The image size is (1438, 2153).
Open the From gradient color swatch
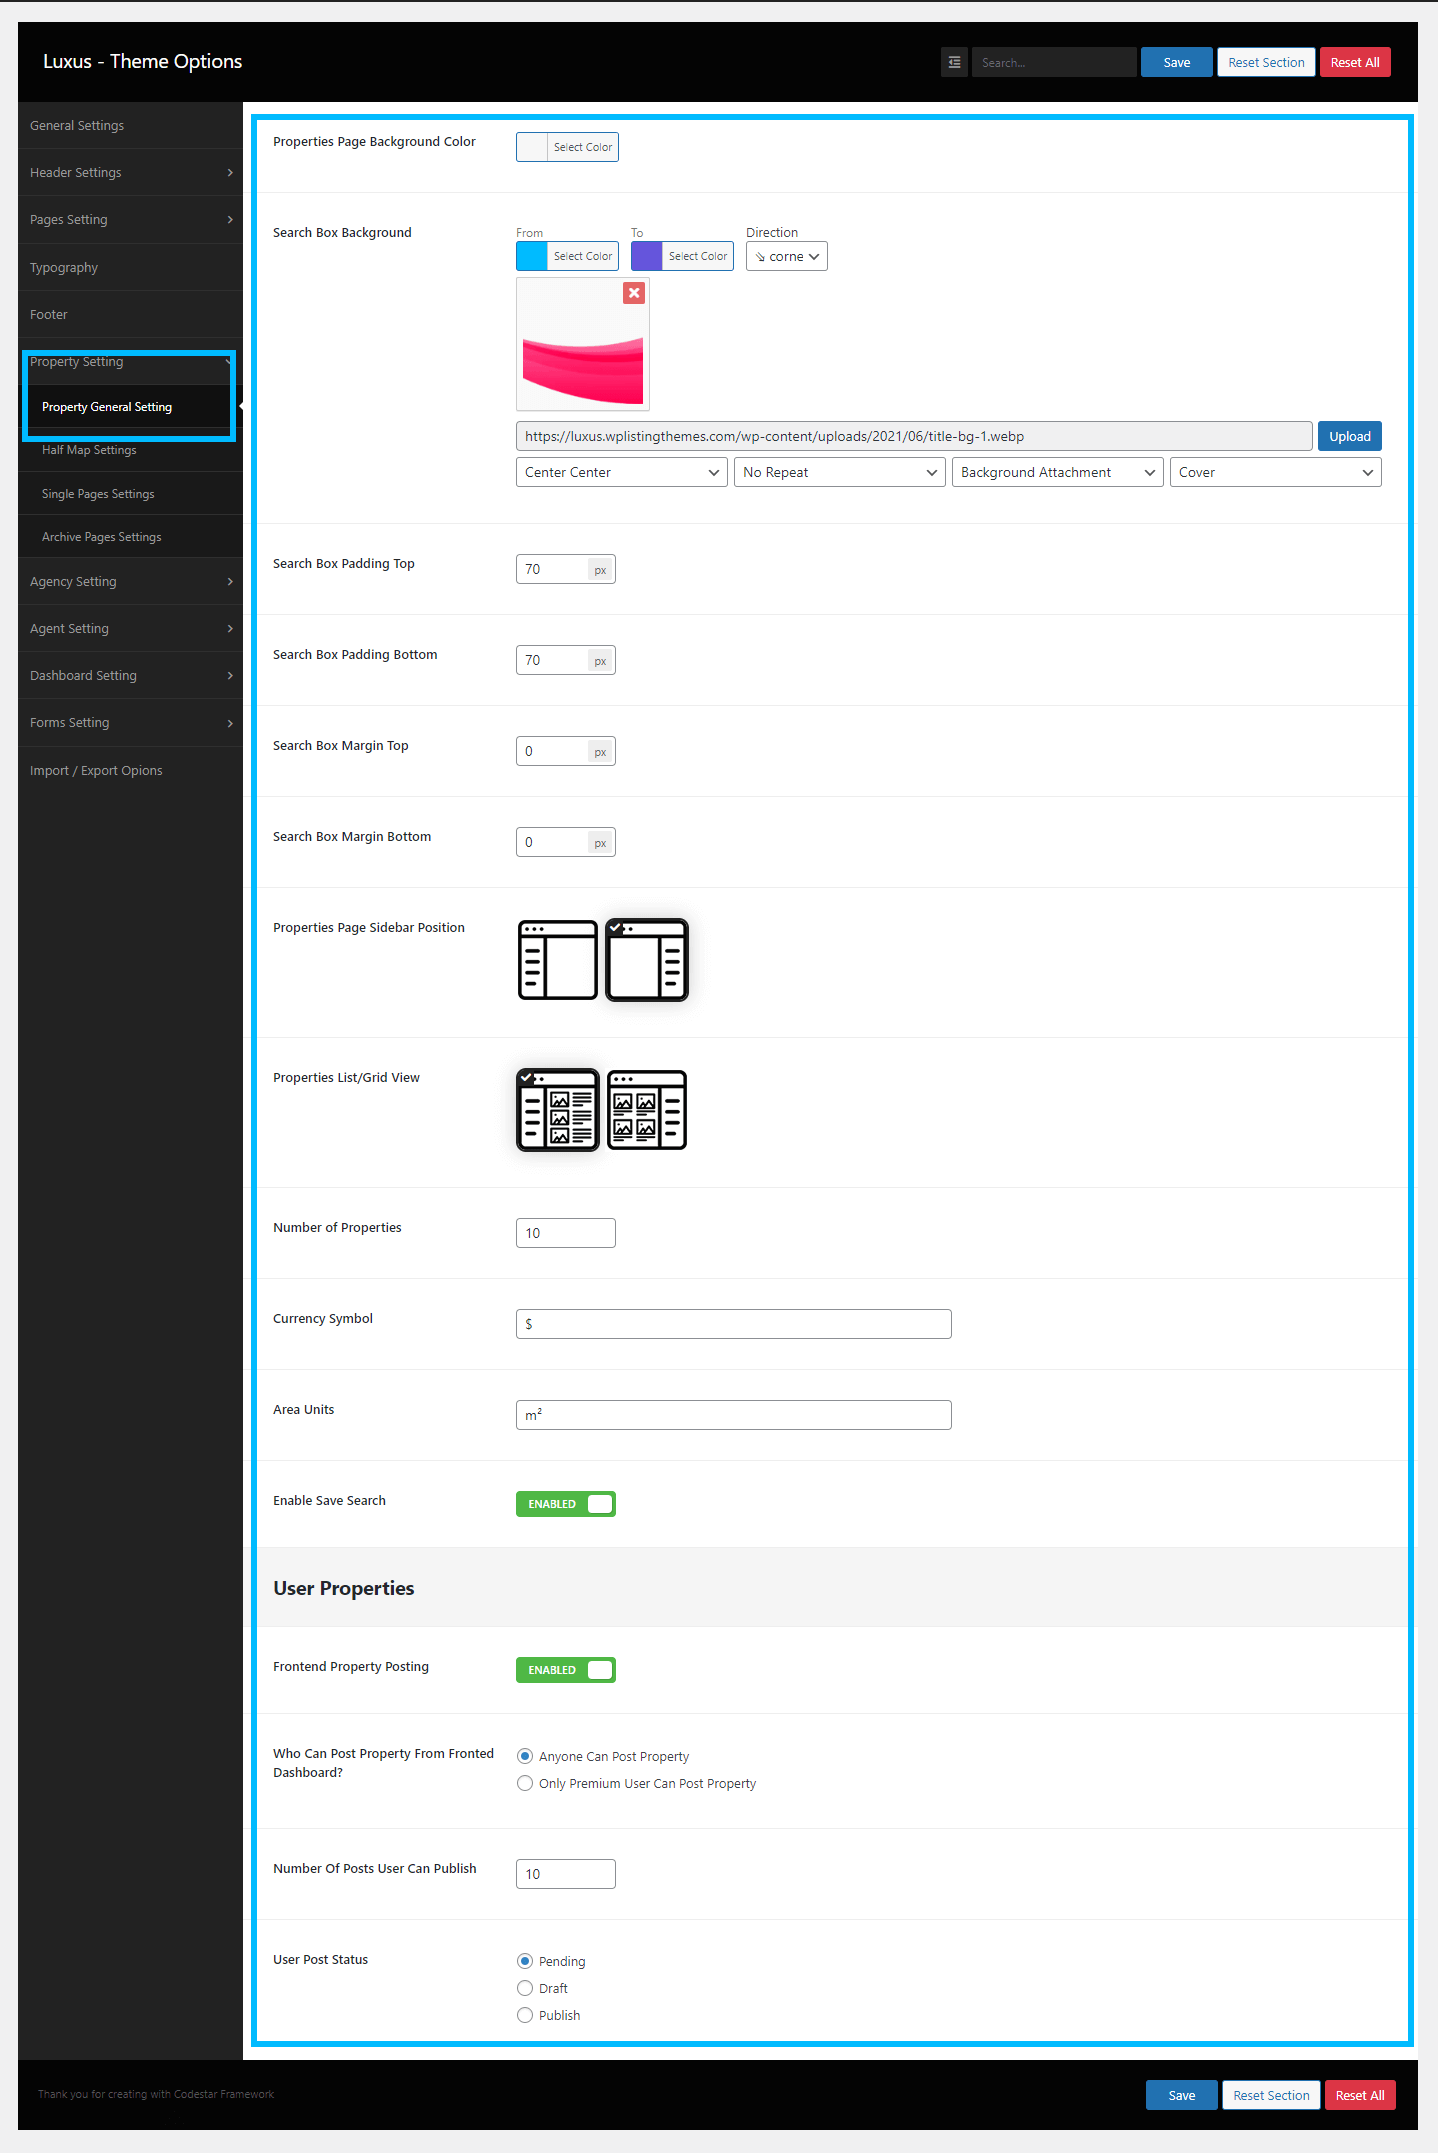tap(532, 257)
